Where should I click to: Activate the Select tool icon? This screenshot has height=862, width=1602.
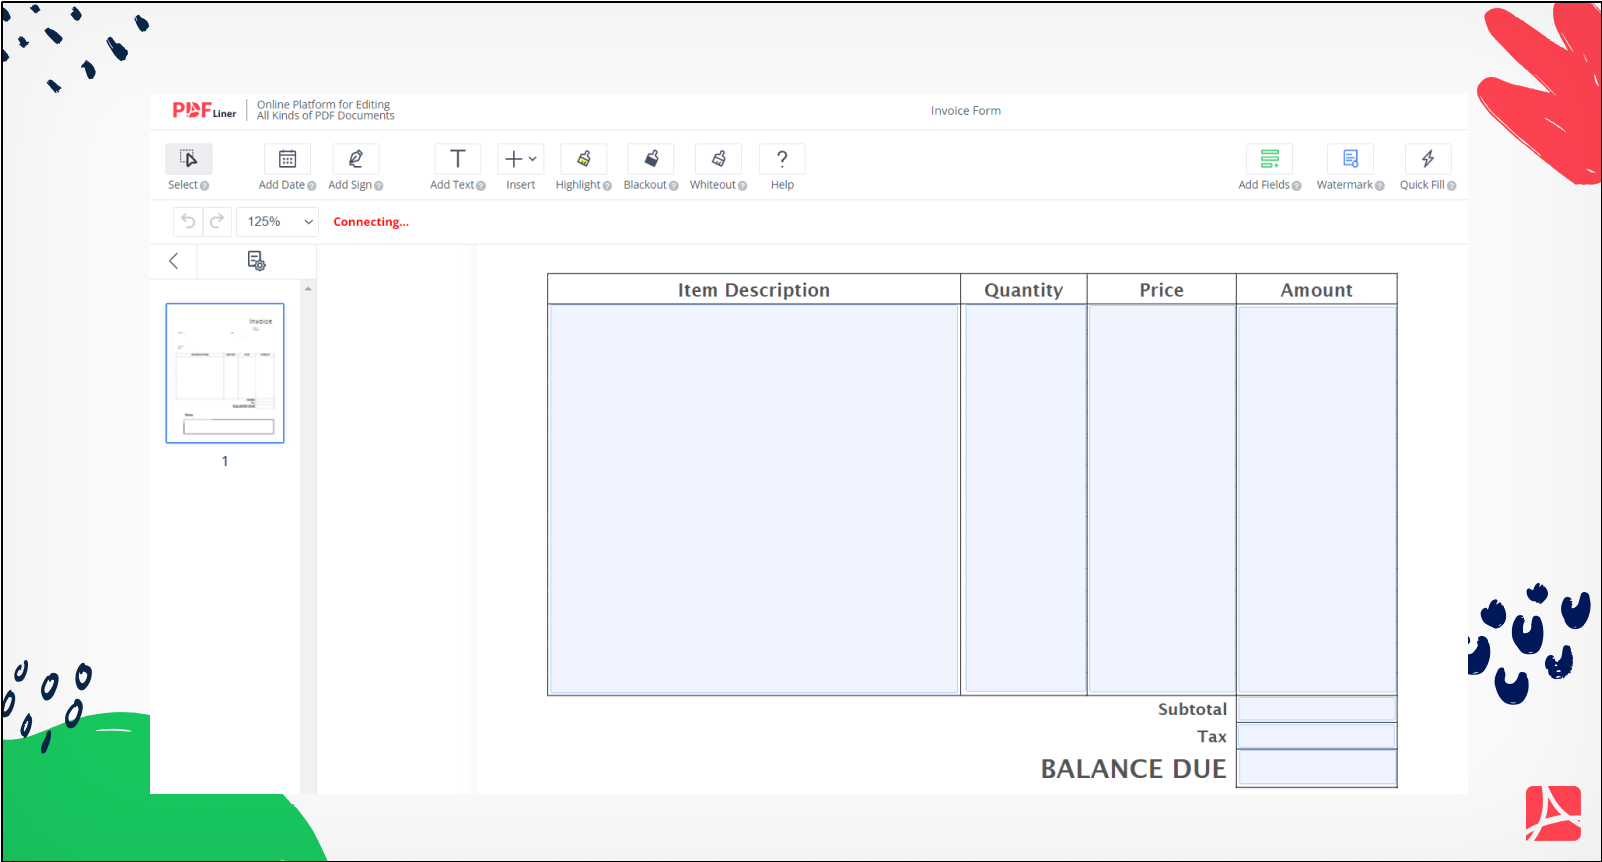click(x=188, y=159)
